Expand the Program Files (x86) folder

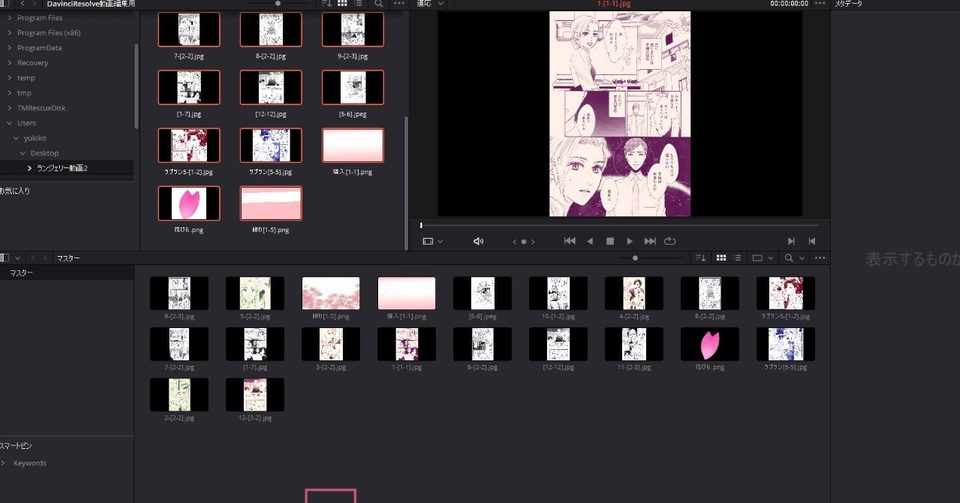9,32
